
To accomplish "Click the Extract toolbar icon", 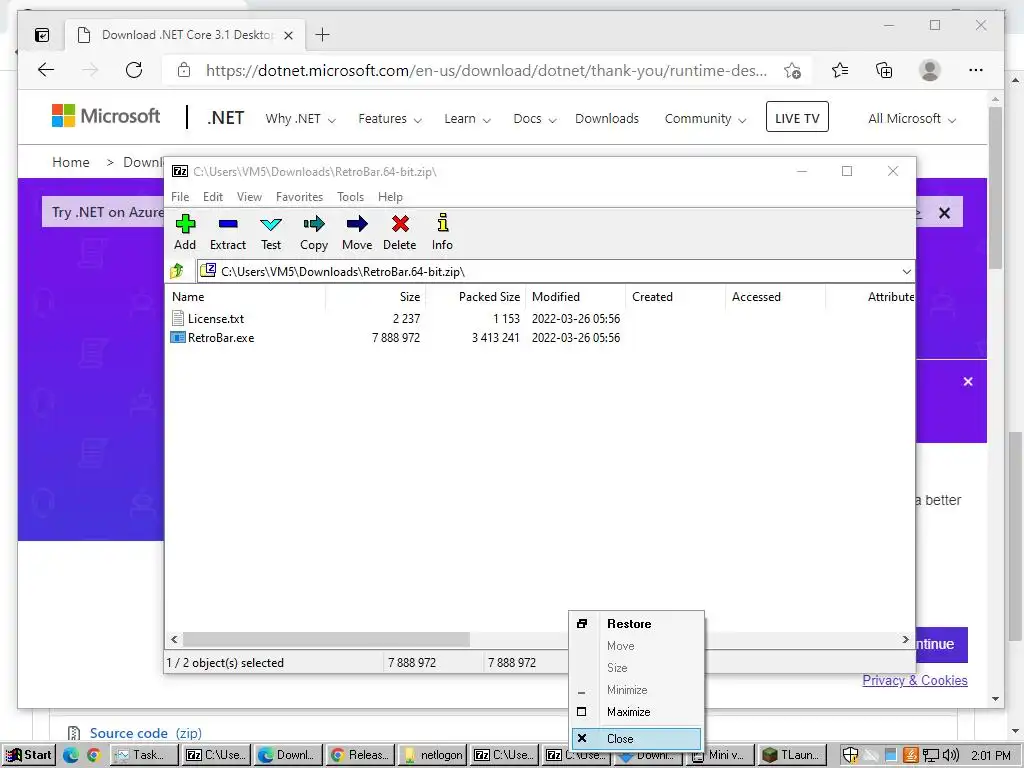I will point(227,232).
